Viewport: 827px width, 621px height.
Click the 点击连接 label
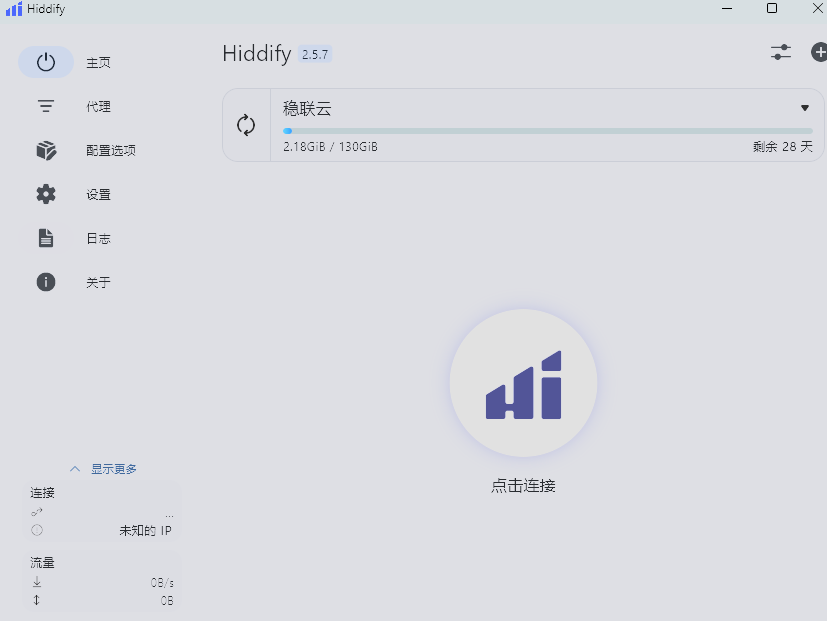point(523,486)
